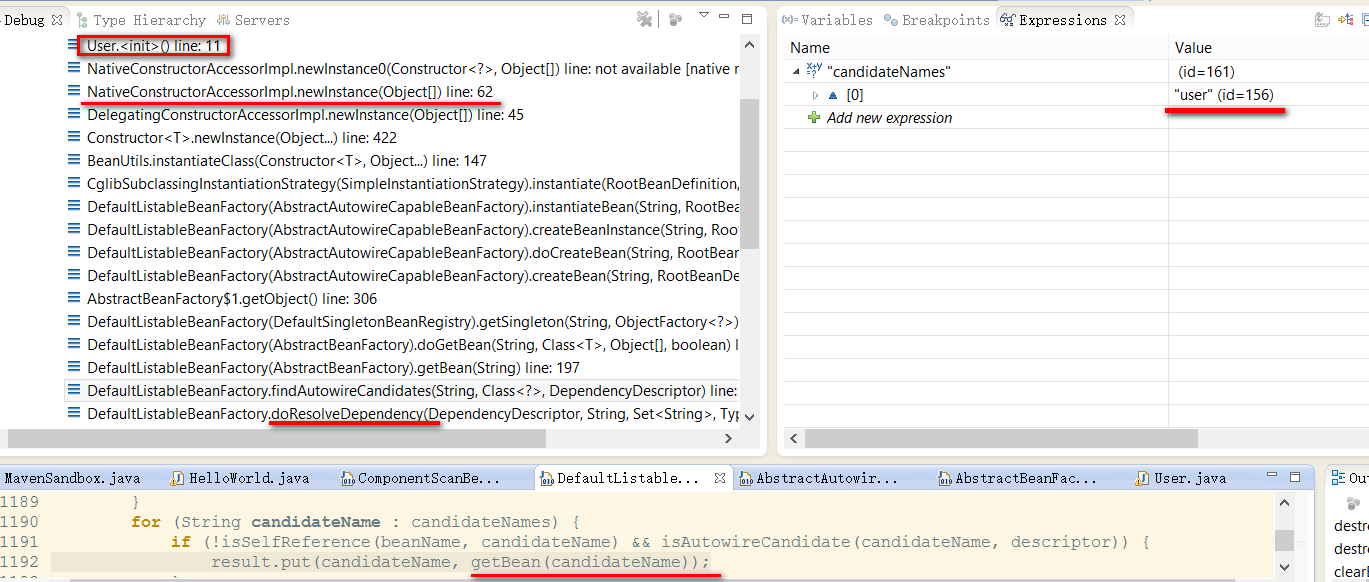The width and height of the screenshot is (1369, 582).
Task: Select the doResolveDependency stack frame row
Action: pyautogui.click(x=413, y=413)
